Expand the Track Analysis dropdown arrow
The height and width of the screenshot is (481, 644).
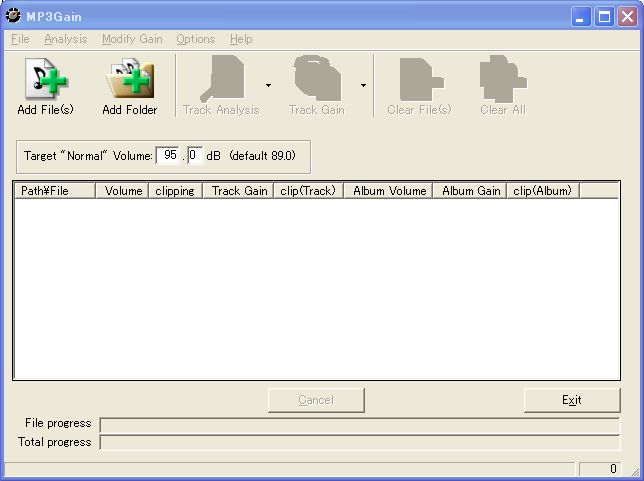[x=268, y=85]
